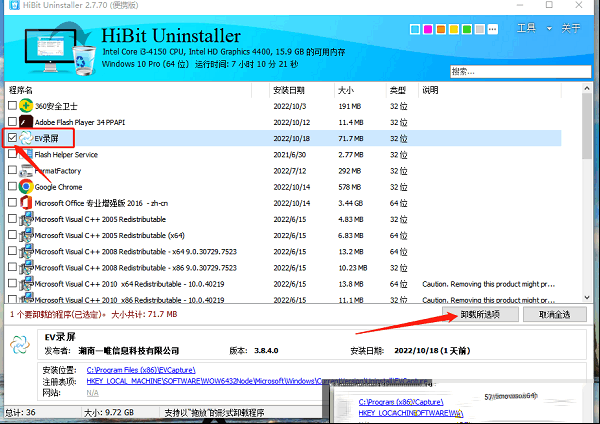Check the Visual C++ 2008 x86 checkbox
Viewport: 600px width, 424px height.
click(x=12, y=267)
